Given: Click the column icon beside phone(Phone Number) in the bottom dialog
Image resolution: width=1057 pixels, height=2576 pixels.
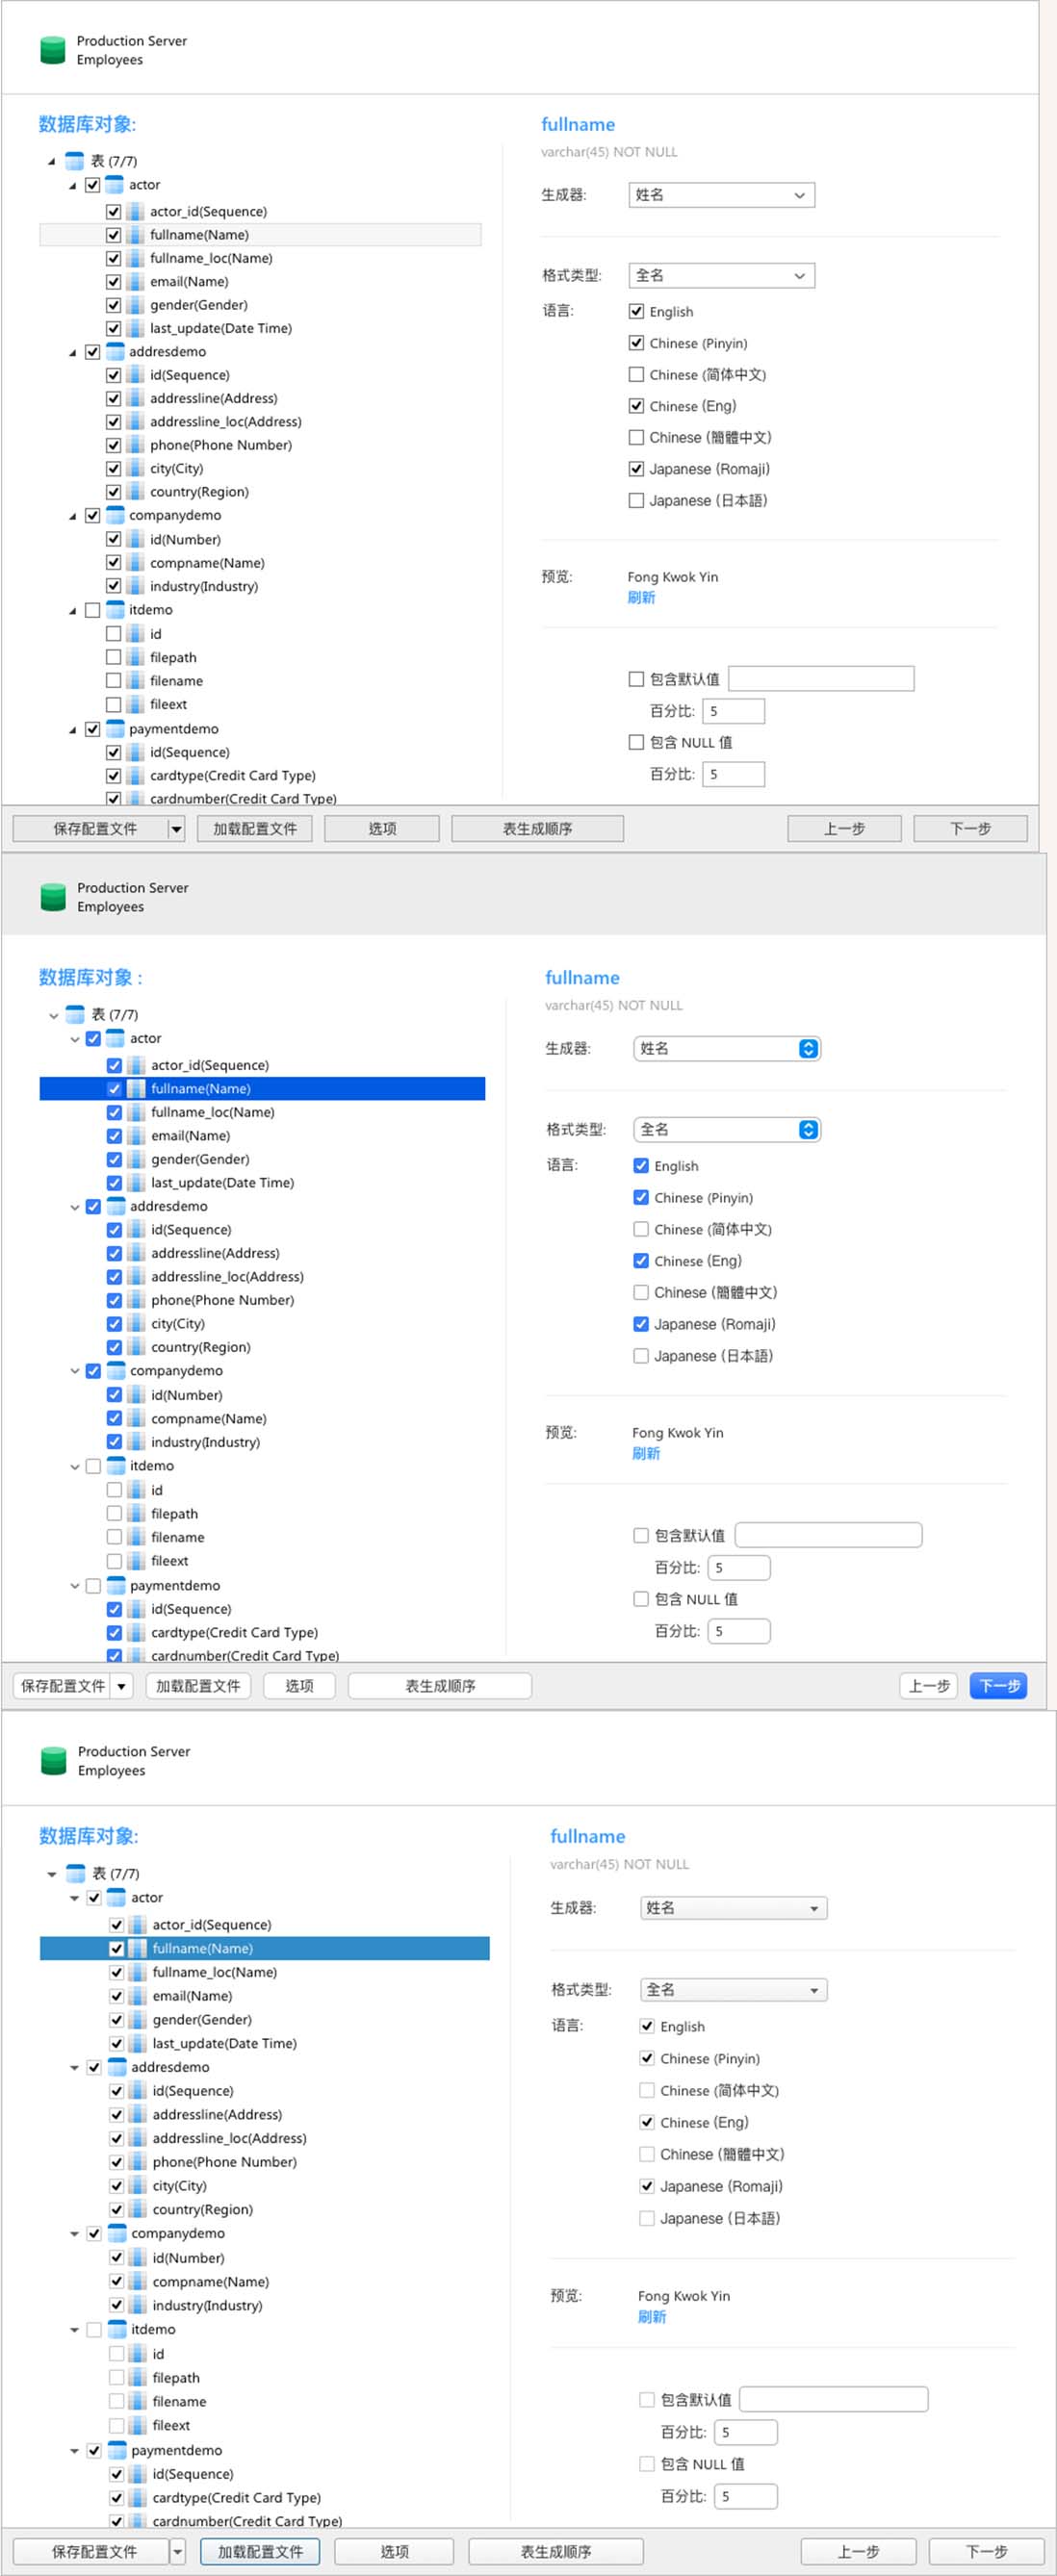Looking at the screenshot, I should click(x=138, y=2162).
